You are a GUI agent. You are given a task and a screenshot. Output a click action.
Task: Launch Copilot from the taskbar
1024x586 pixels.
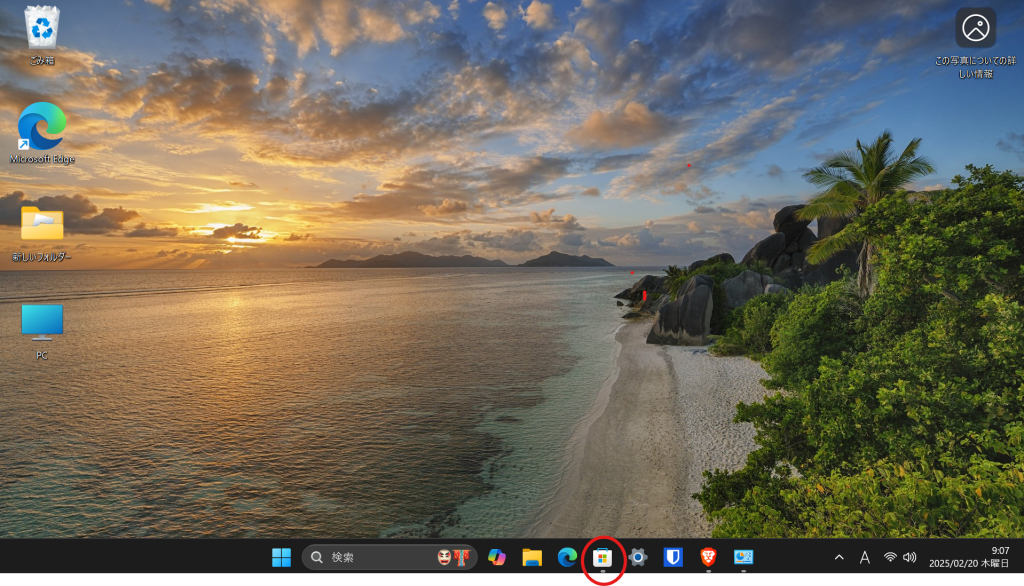click(x=497, y=557)
